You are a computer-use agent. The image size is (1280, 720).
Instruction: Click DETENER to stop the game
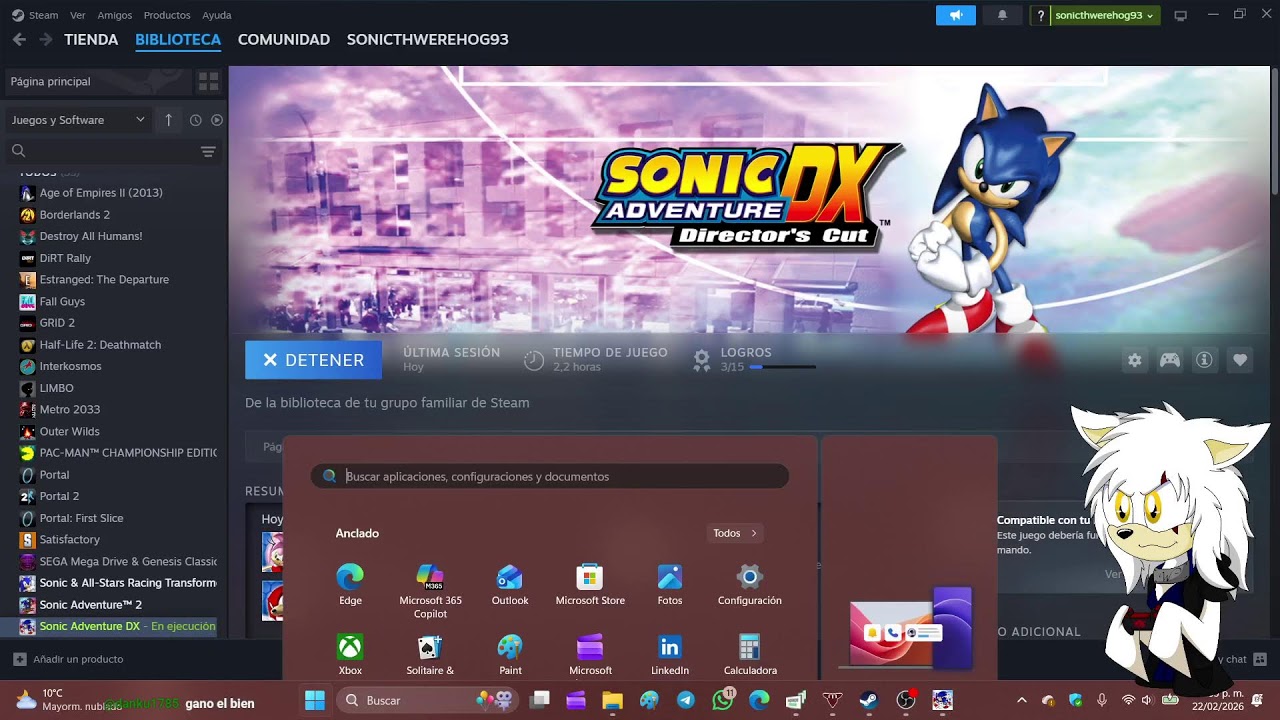pos(313,360)
